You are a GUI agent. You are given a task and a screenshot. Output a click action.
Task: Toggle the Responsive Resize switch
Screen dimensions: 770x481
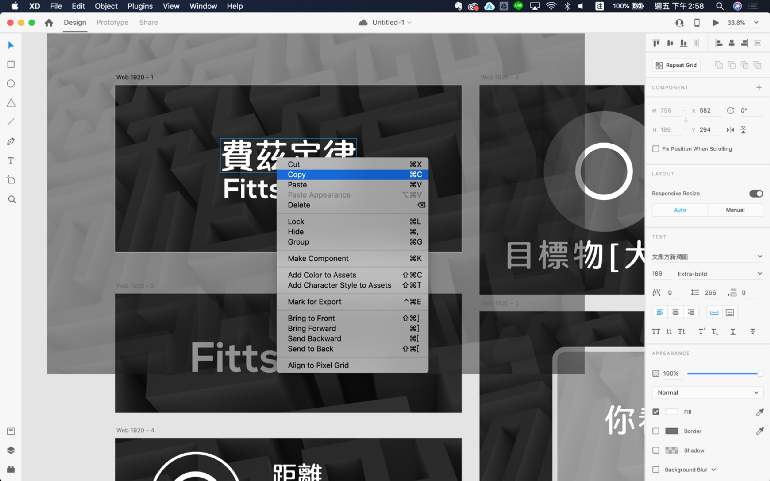(x=756, y=194)
